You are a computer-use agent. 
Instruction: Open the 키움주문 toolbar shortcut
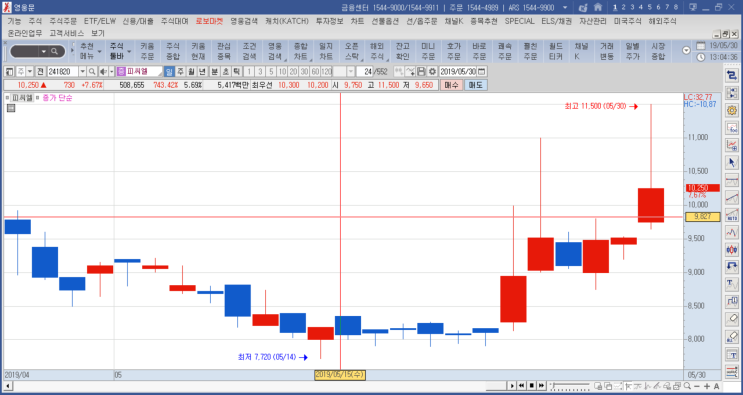[147, 51]
